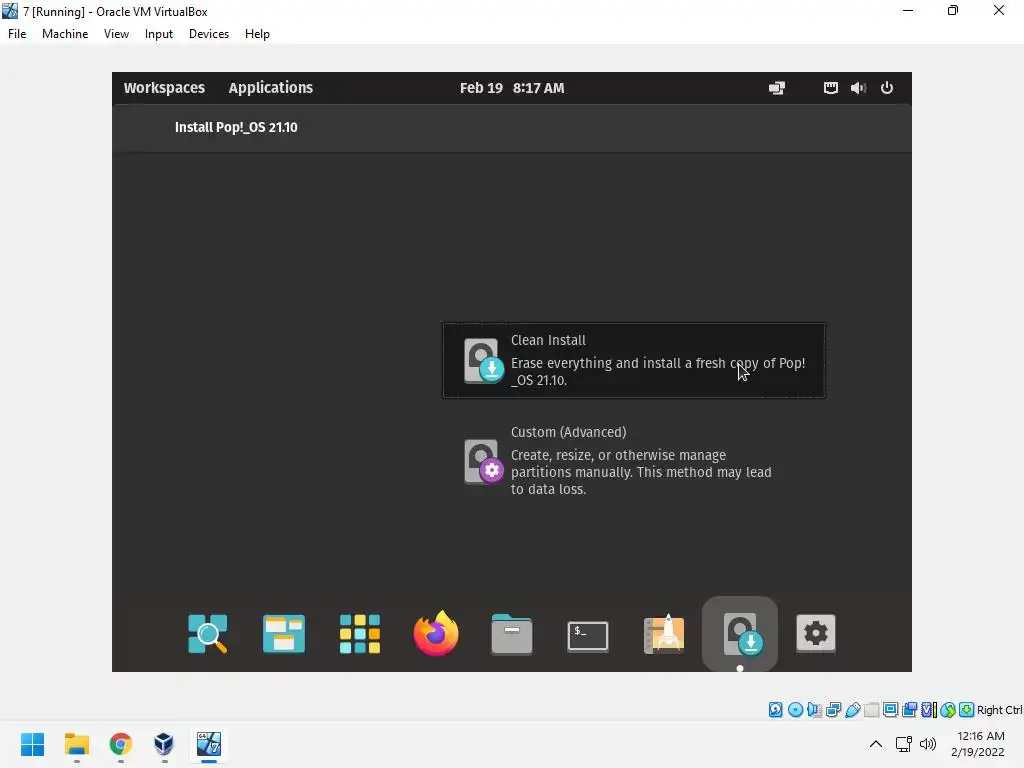Click the shared folders indicator in status bar
This screenshot has width=1024, height=768.
click(x=871, y=710)
